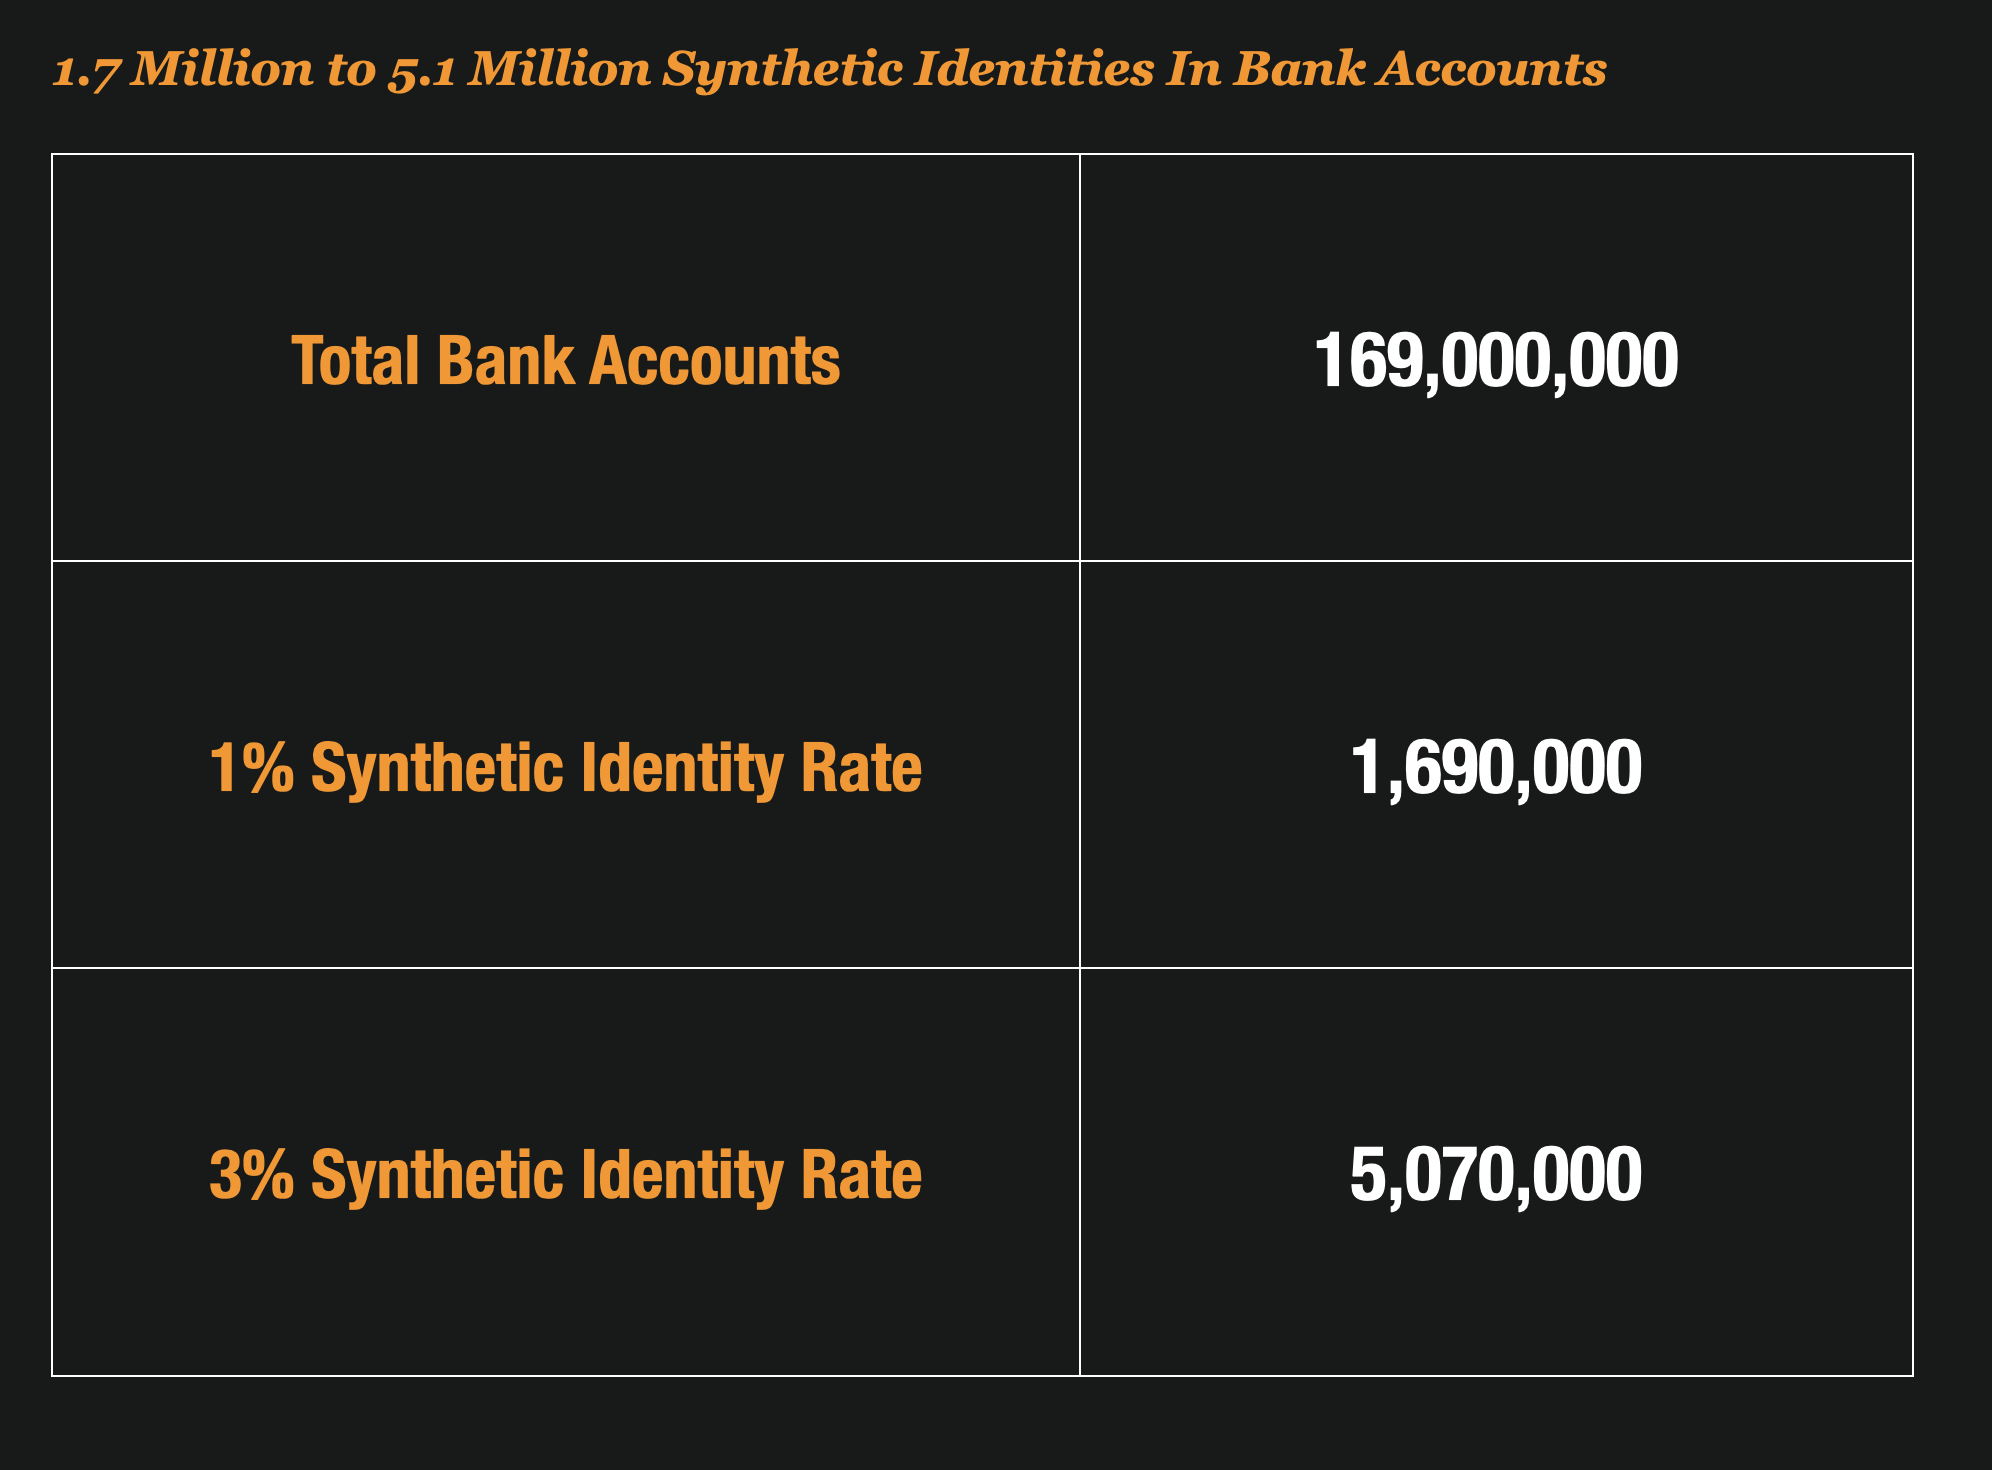Click the "3%" text in the last row

(251, 1174)
